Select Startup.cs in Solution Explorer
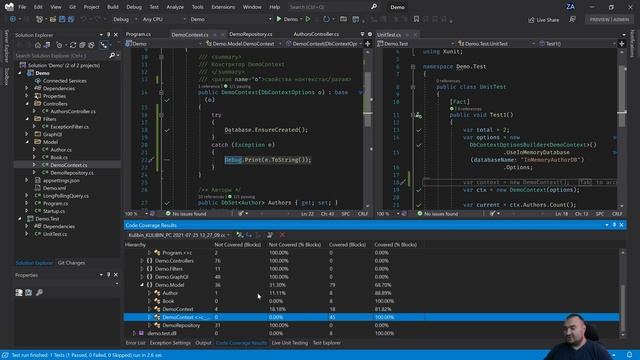Image resolution: width=640 pixels, height=360 pixels. pos(54,211)
